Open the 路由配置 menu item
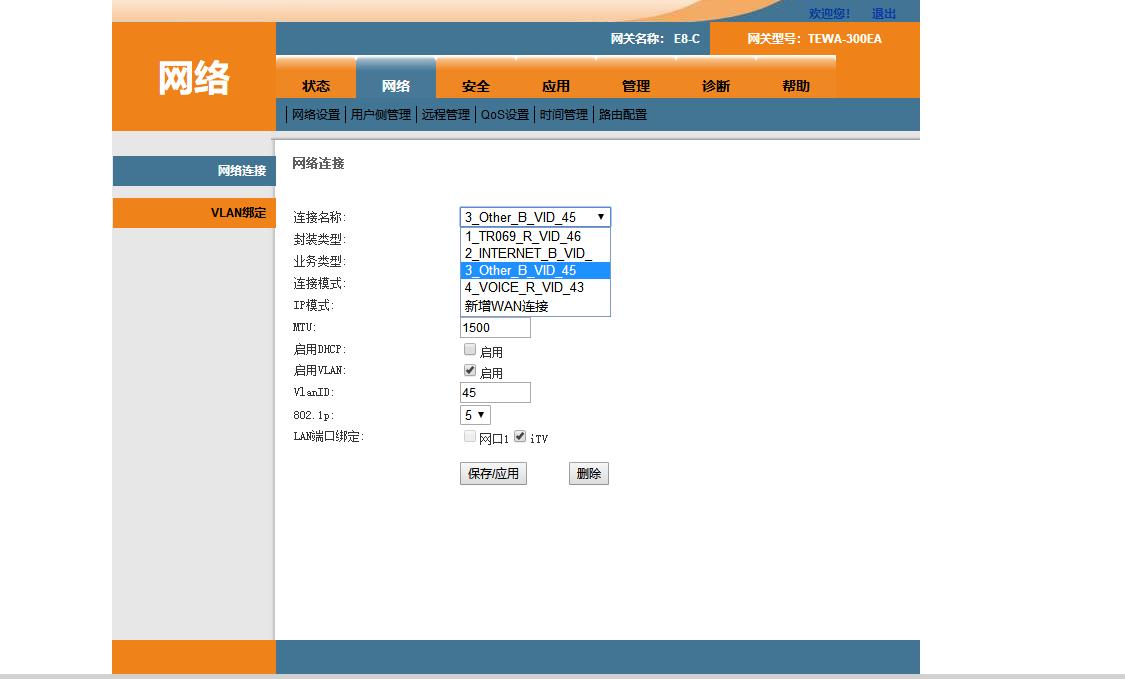The width and height of the screenshot is (1125, 679). pyautogui.click(x=623, y=114)
